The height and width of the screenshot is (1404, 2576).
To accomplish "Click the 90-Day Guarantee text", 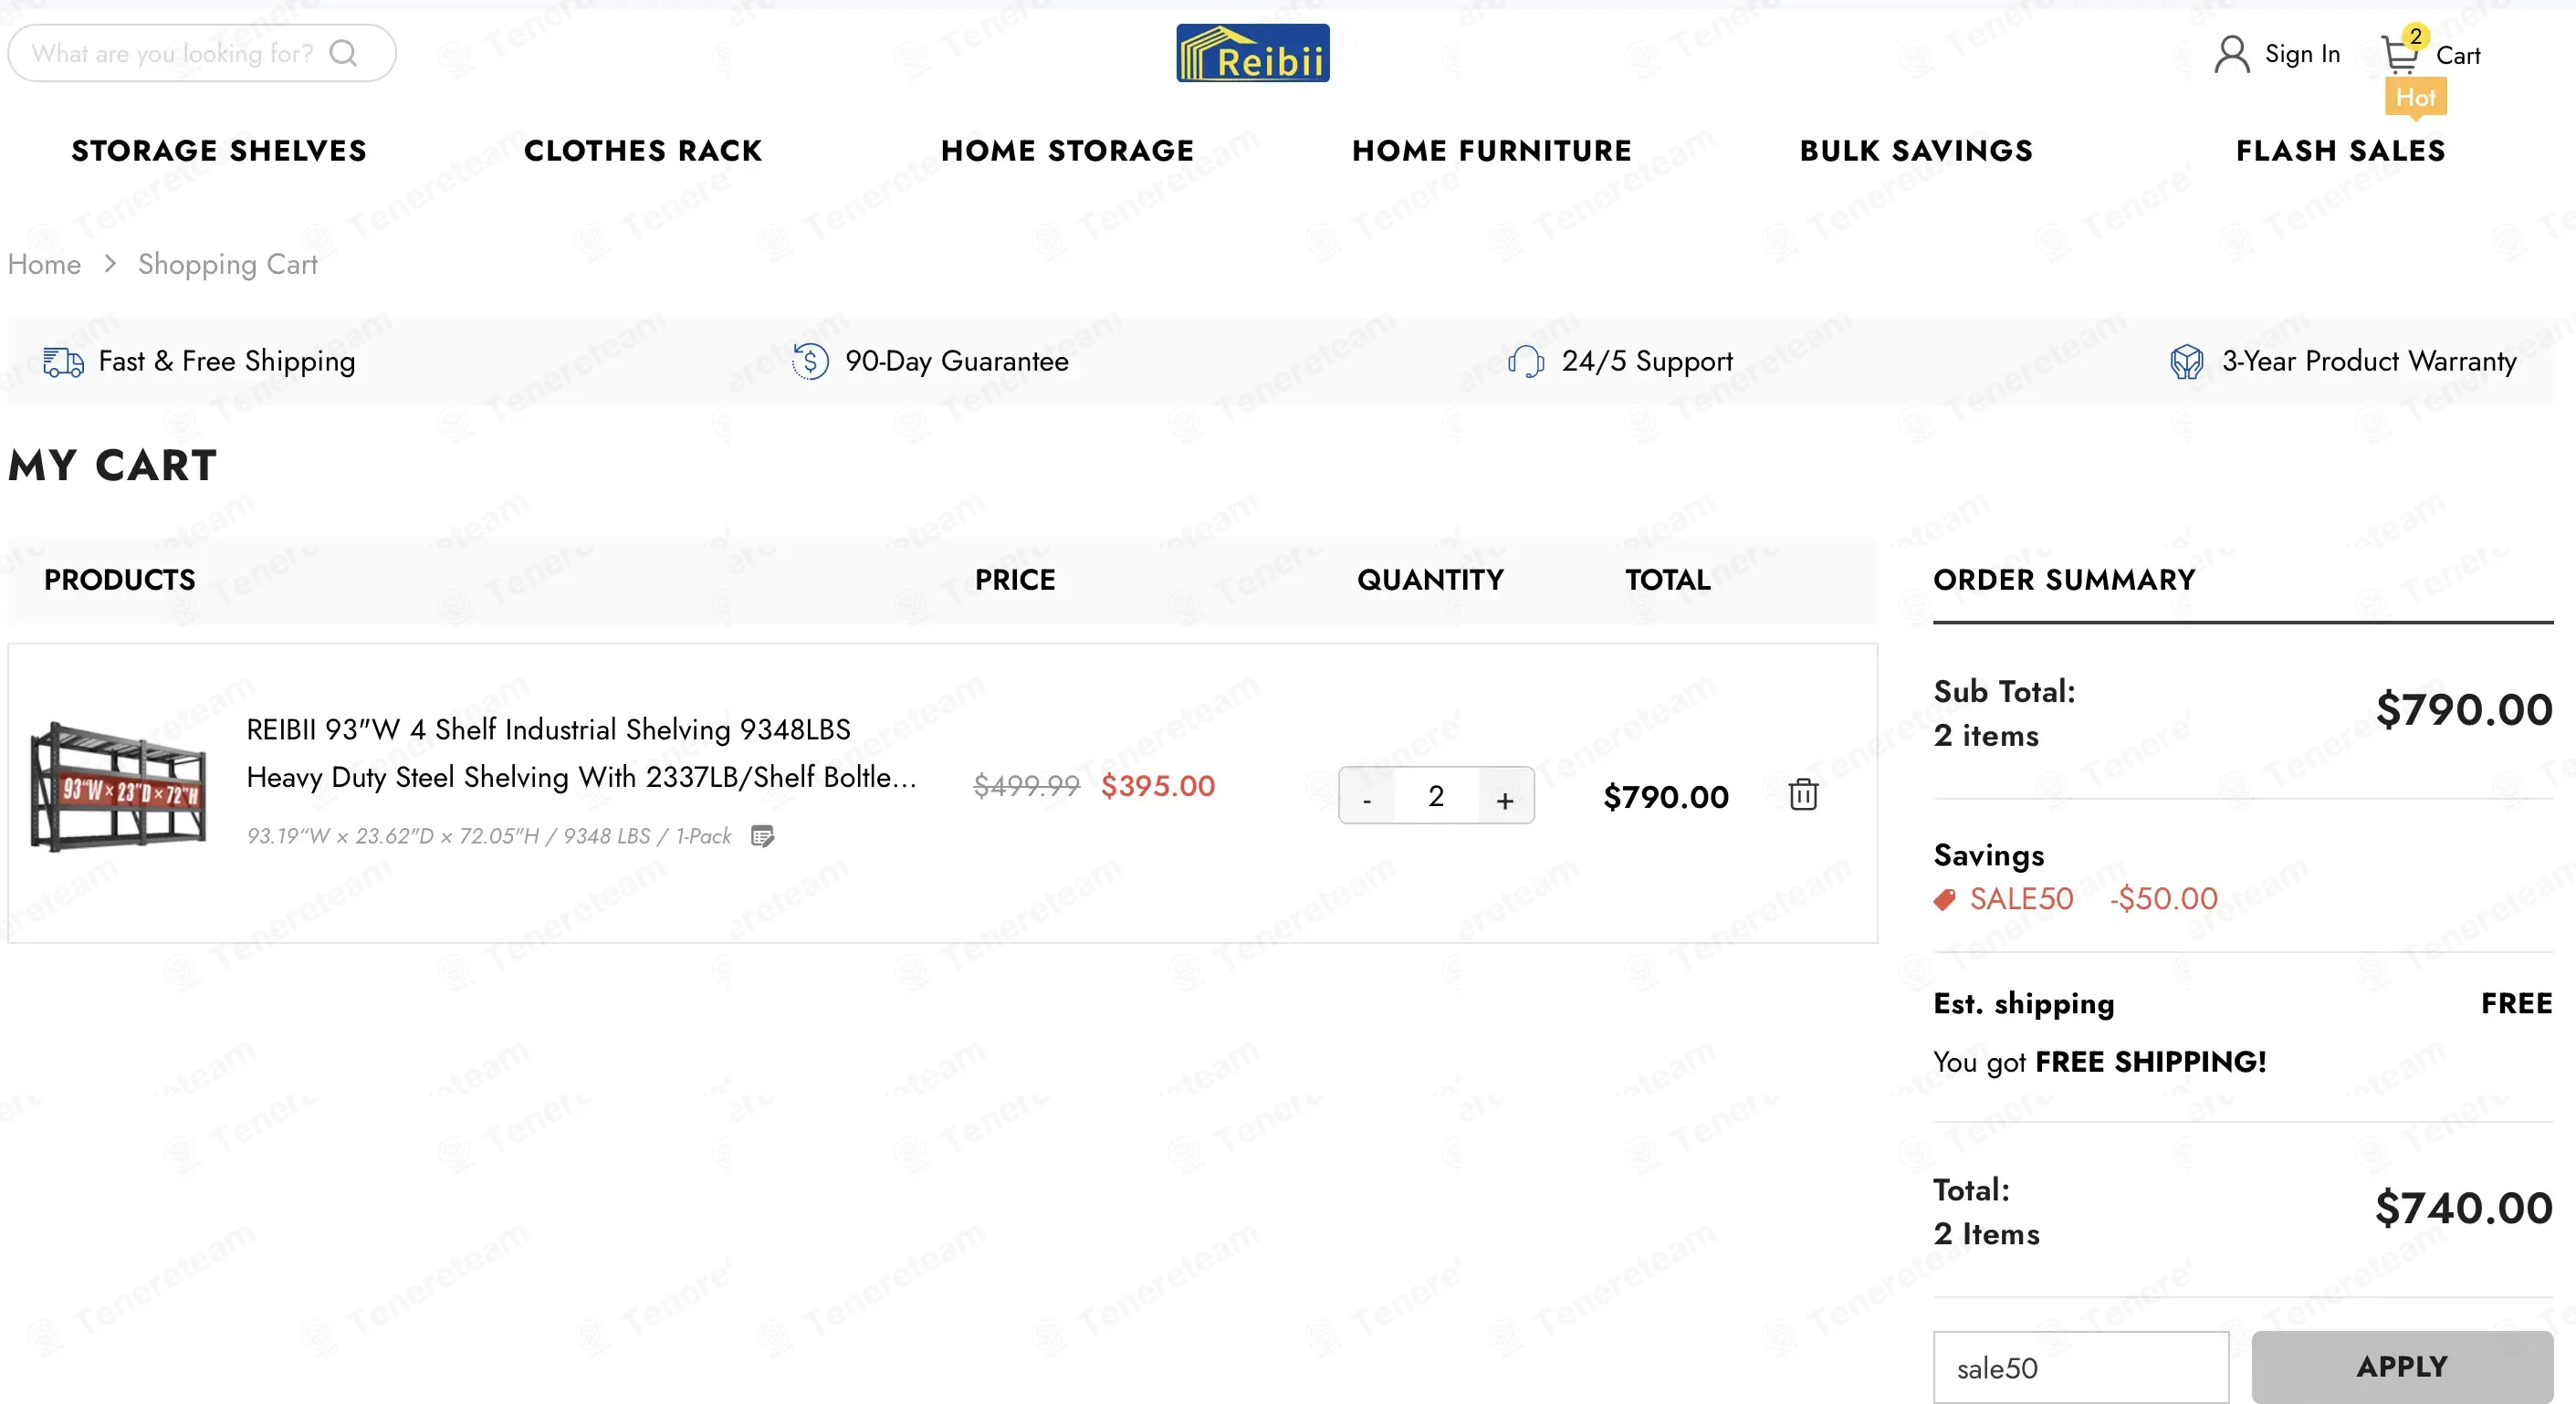I will pos(957,361).
